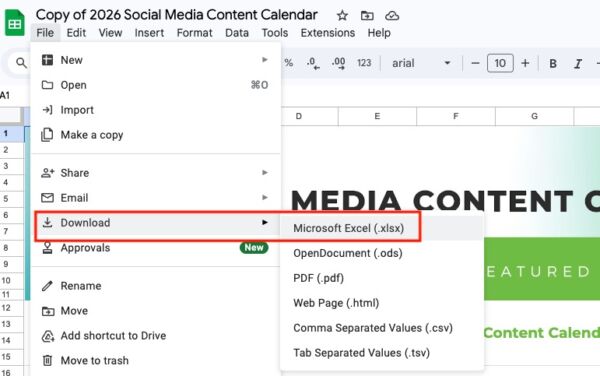The height and width of the screenshot is (376, 600).
Task: Download as Comma Separated Values (.csv)
Action: coord(382,328)
